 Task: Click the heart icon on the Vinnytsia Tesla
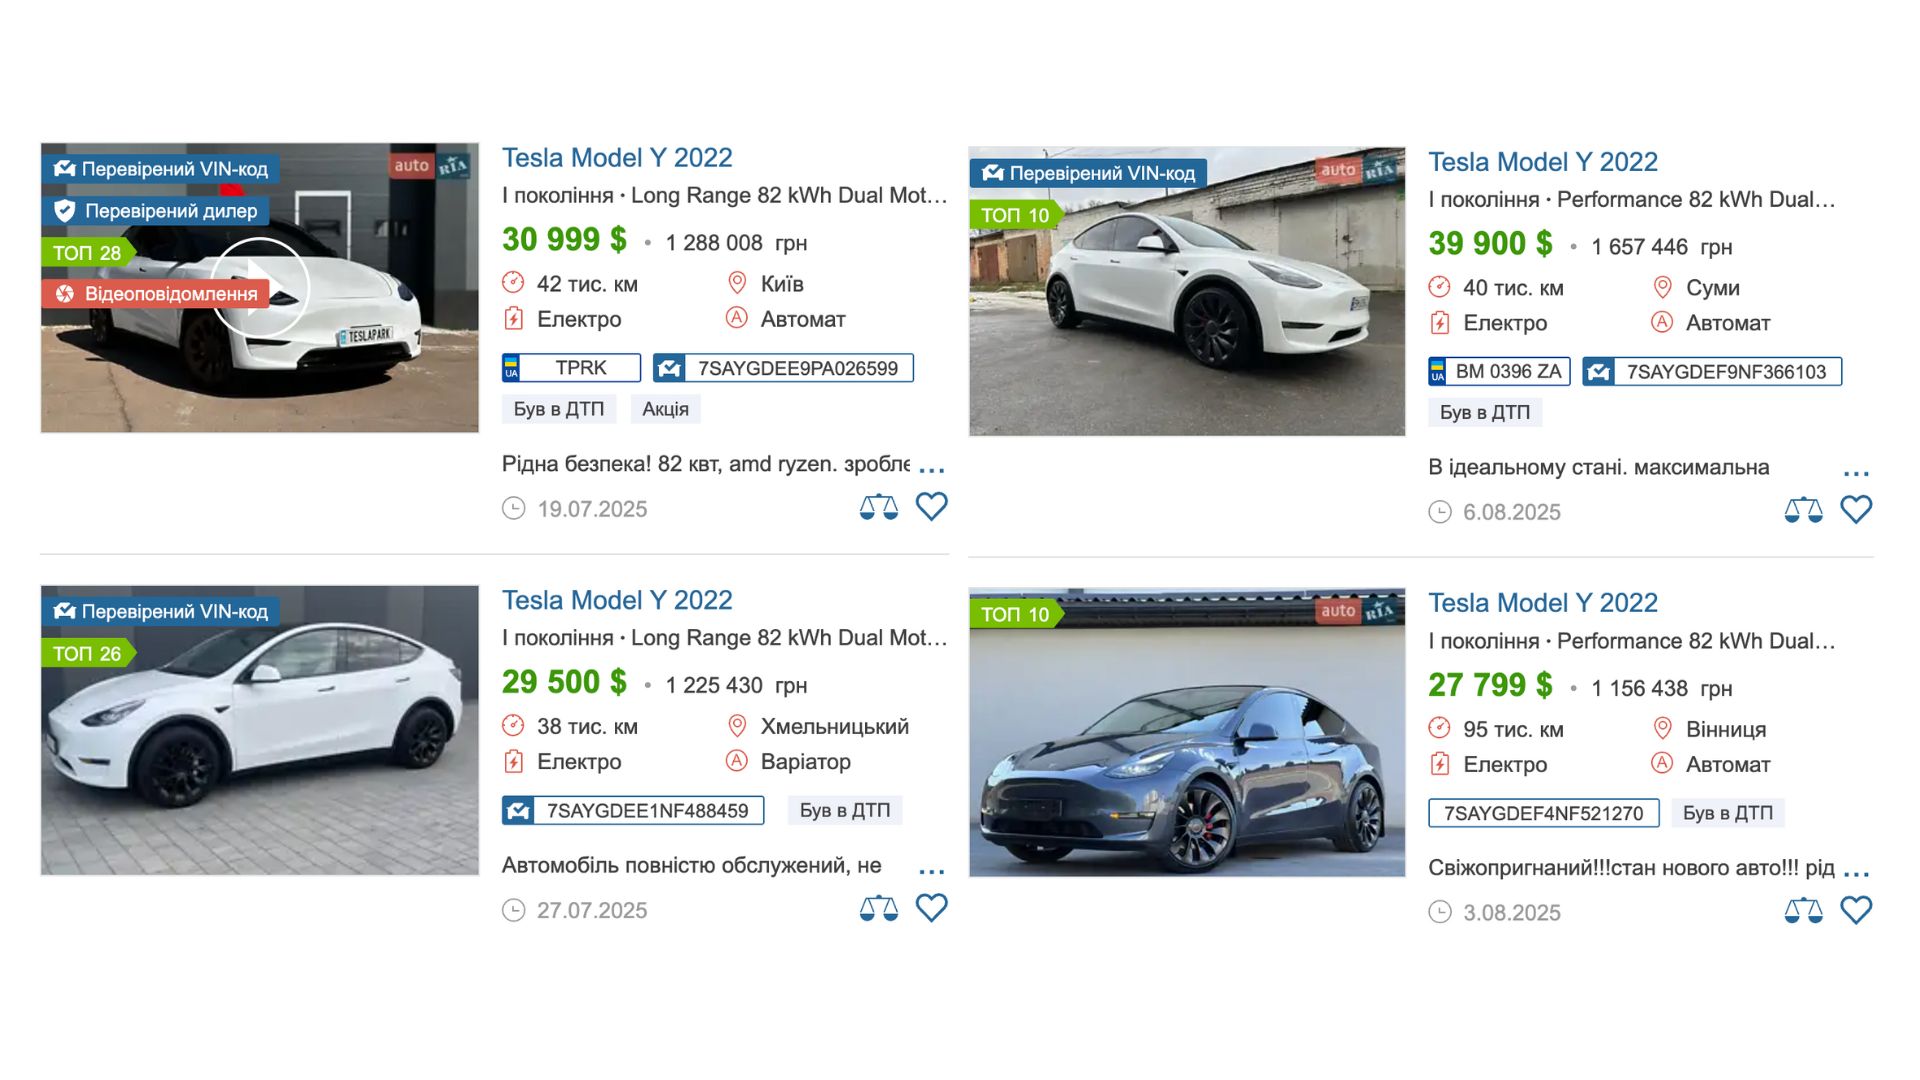click(1856, 911)
